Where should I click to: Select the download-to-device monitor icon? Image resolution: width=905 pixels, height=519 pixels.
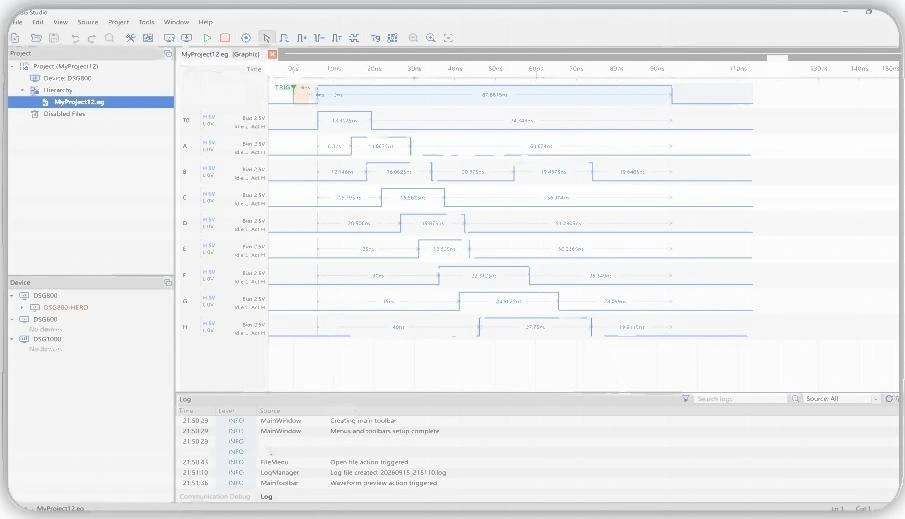point(186,38)
